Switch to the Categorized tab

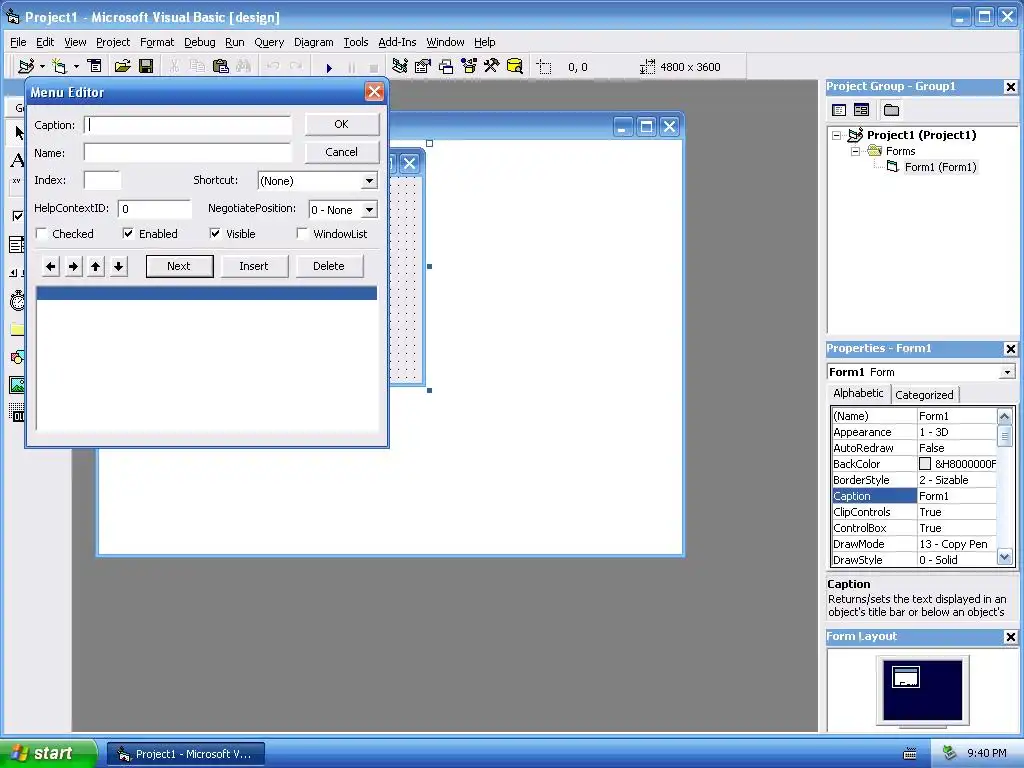point(924,394)
